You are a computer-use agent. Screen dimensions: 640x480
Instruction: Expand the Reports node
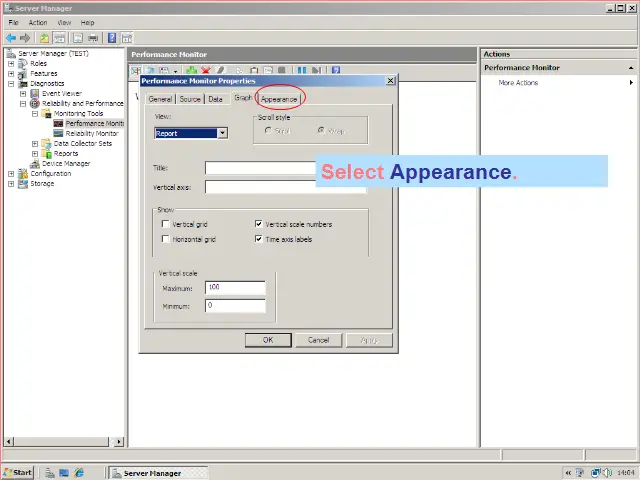coord(35,153)
